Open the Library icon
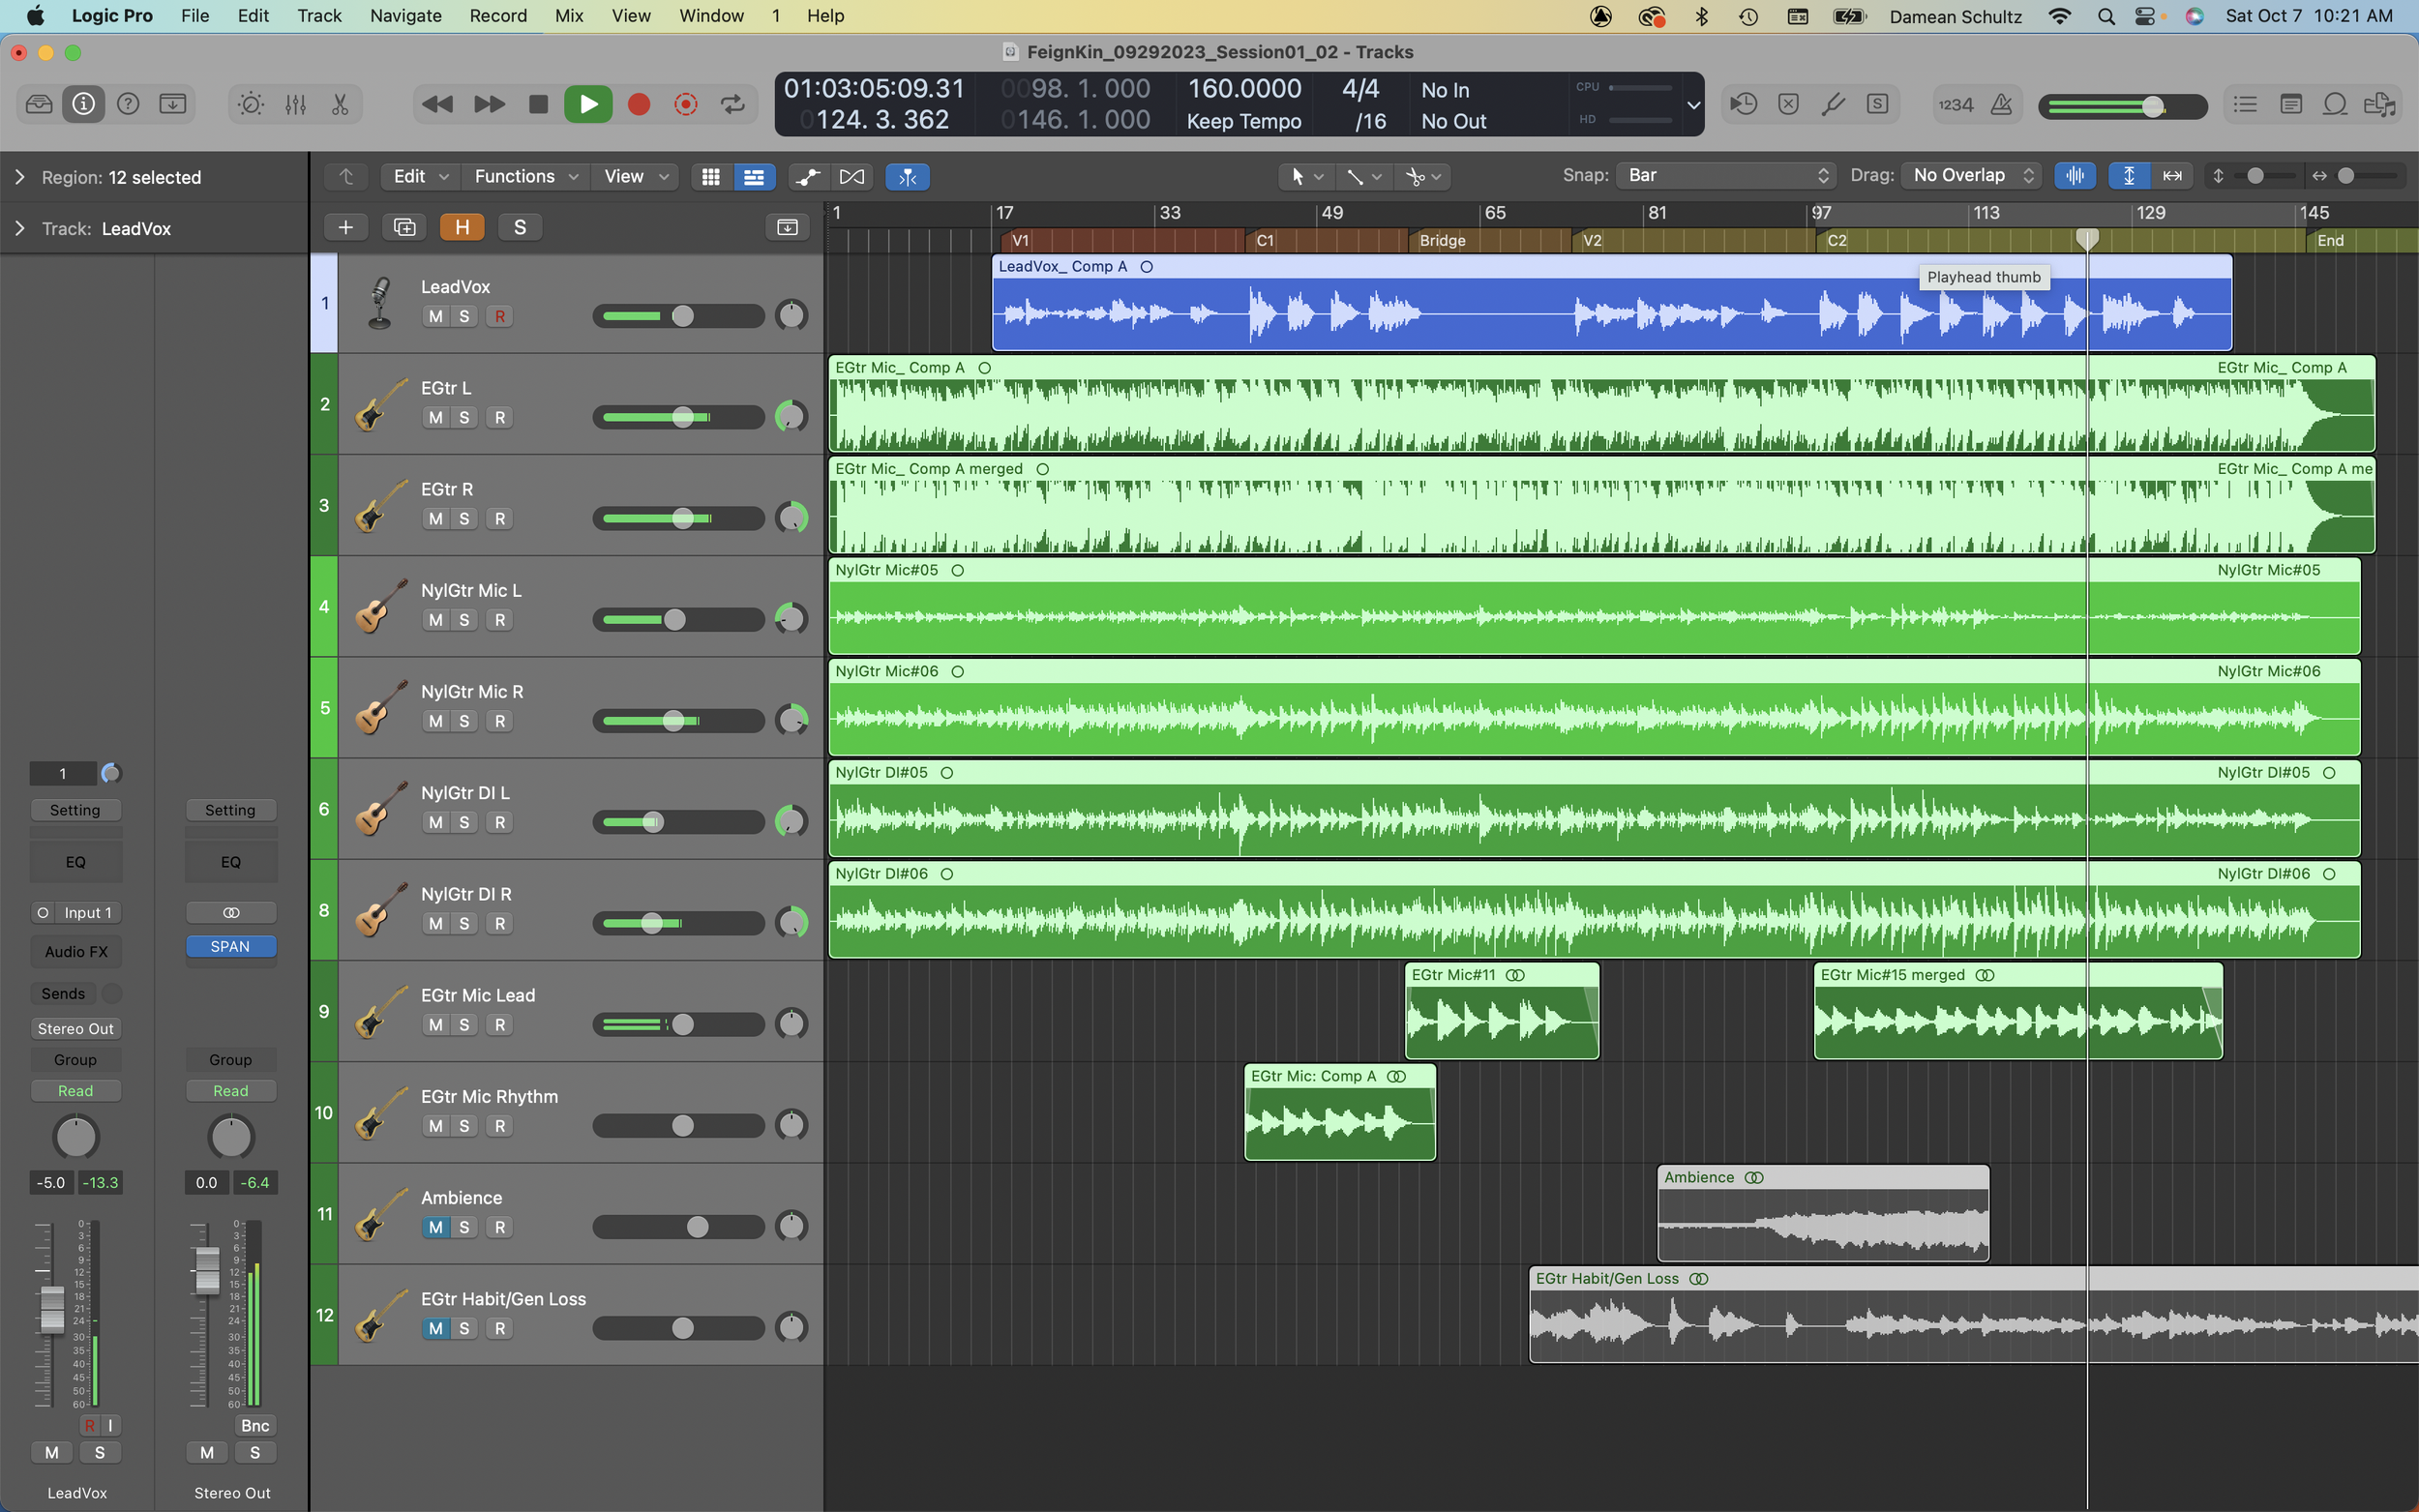 tap(39, 104)
